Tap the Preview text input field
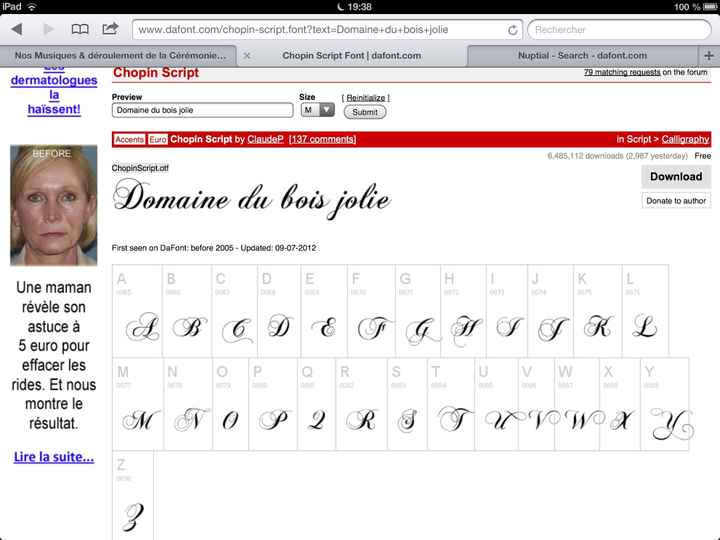This screenshot has width=720, height=540. 202,111
